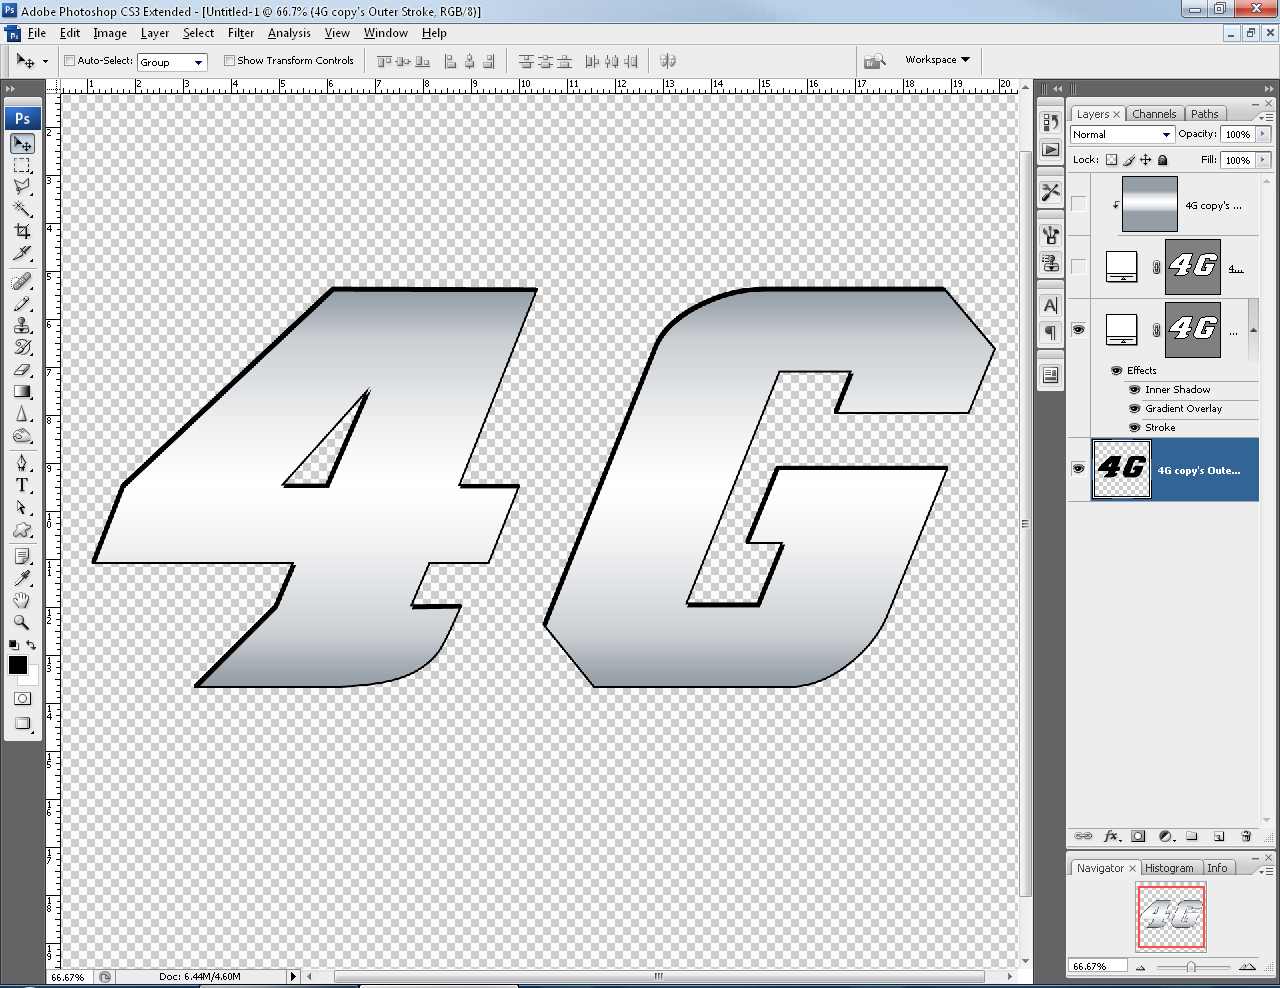Select the Hand tool
This screenshot has height=988, width=1280.
[x=22, y=600]
